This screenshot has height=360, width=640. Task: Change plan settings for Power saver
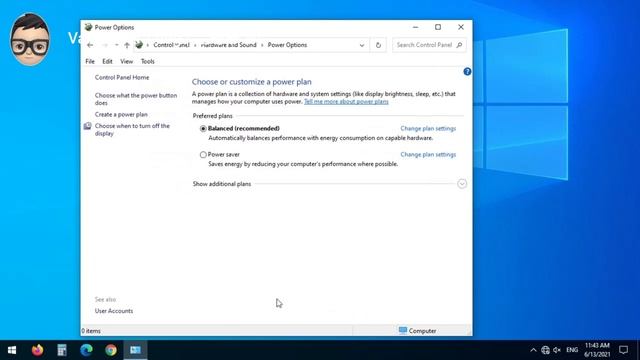(428, 155)
